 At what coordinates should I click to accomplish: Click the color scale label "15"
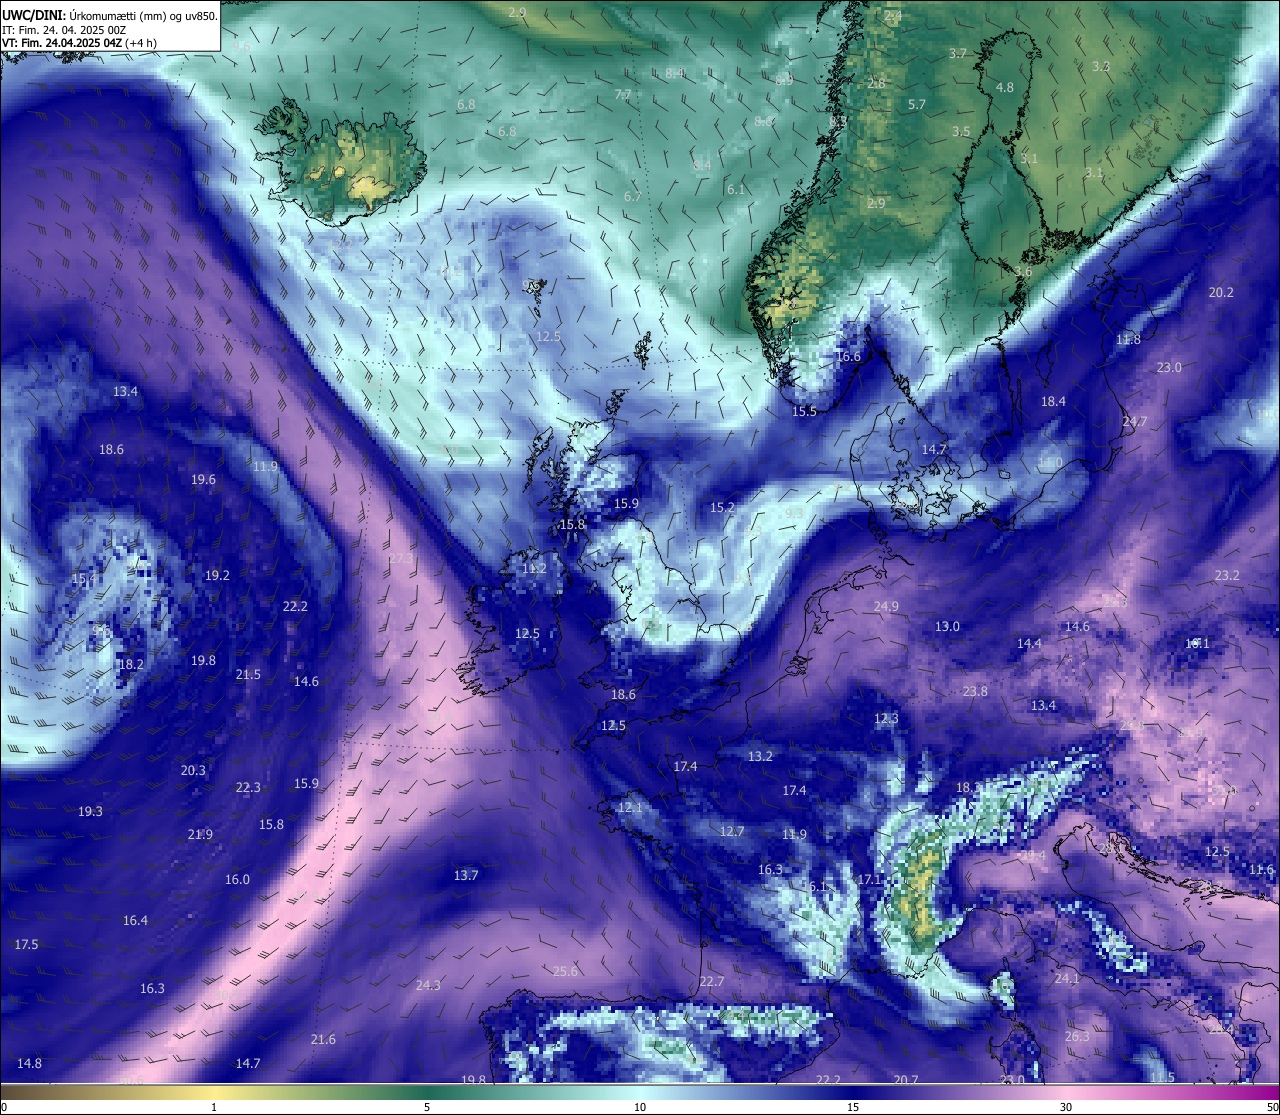[853, 1107]
